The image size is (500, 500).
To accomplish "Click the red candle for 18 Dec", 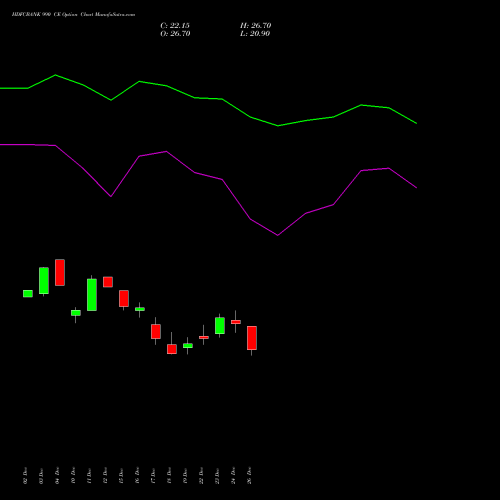I will tap(172, 349).
